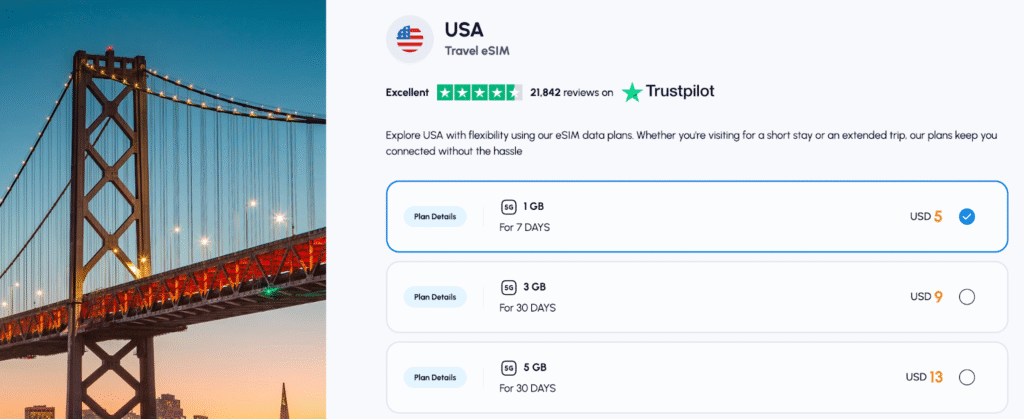
Task: Open Plan Details for 5 GB plan
Action: point(435,377)
